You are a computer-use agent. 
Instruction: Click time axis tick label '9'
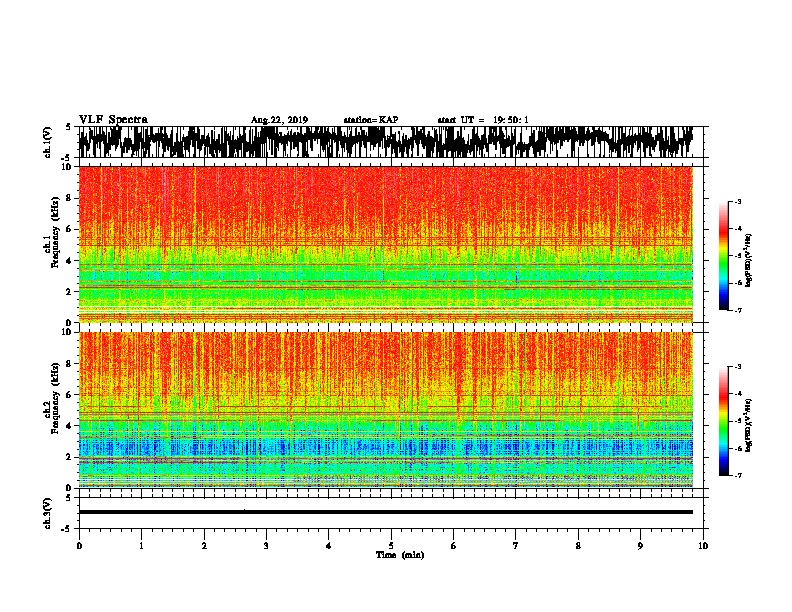pos(640,545)
